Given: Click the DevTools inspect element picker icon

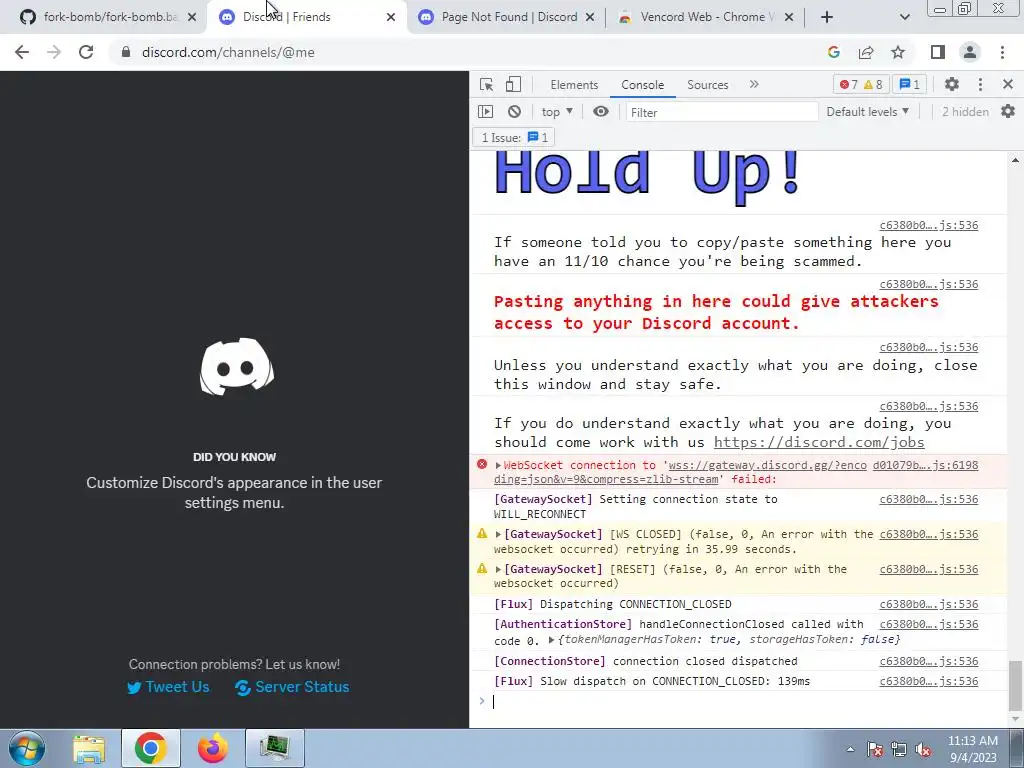Looking at the screenshot, I should (x=486, y=84).
